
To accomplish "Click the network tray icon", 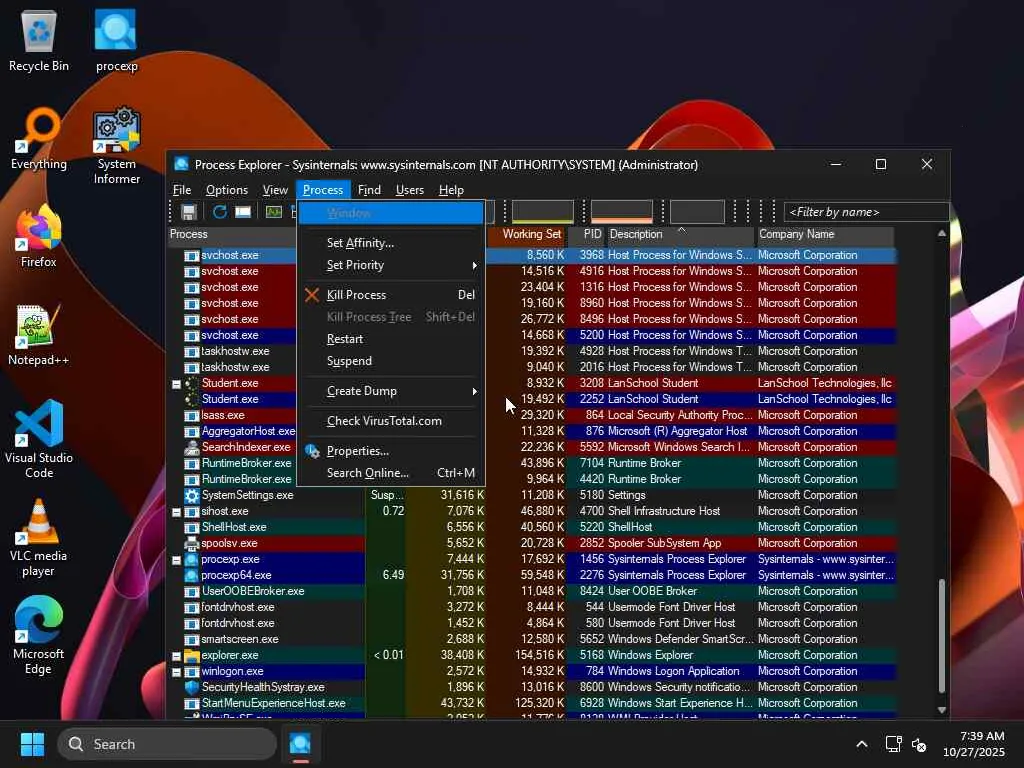I will 893,744.
